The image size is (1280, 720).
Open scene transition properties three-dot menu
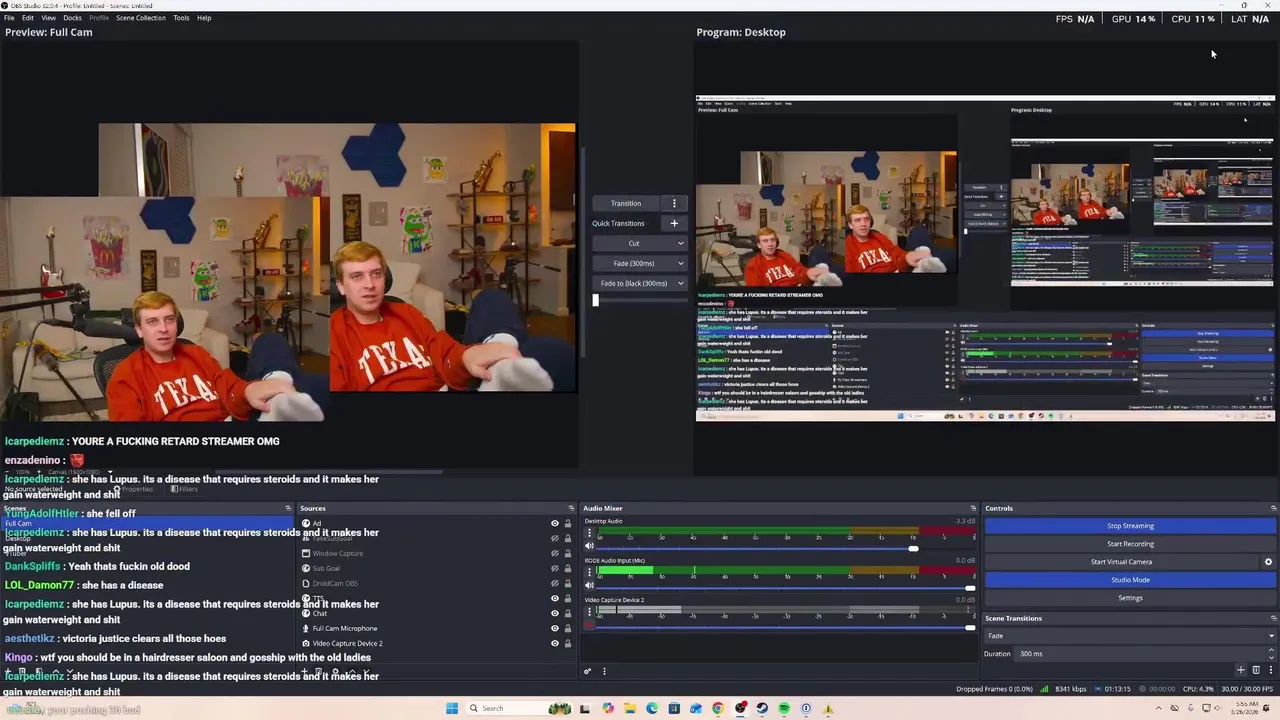(1271, 670)
